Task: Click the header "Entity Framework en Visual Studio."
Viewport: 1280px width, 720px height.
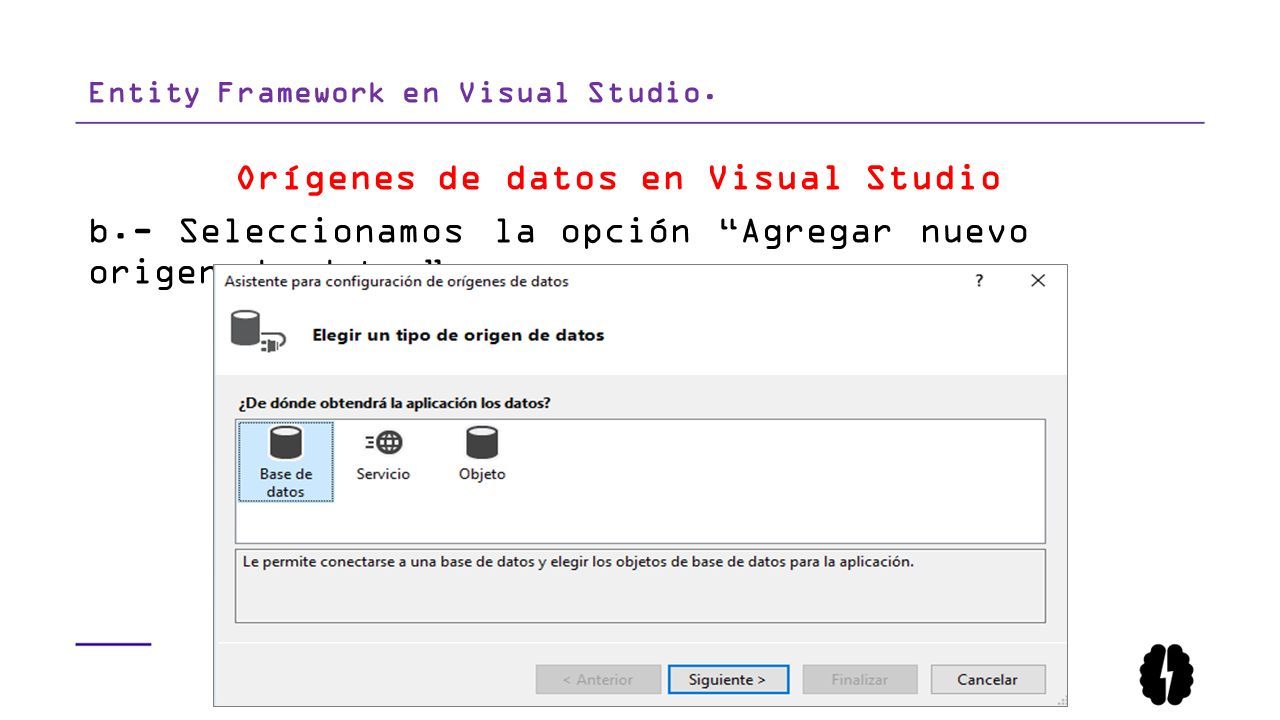Action: coord(402,93)
